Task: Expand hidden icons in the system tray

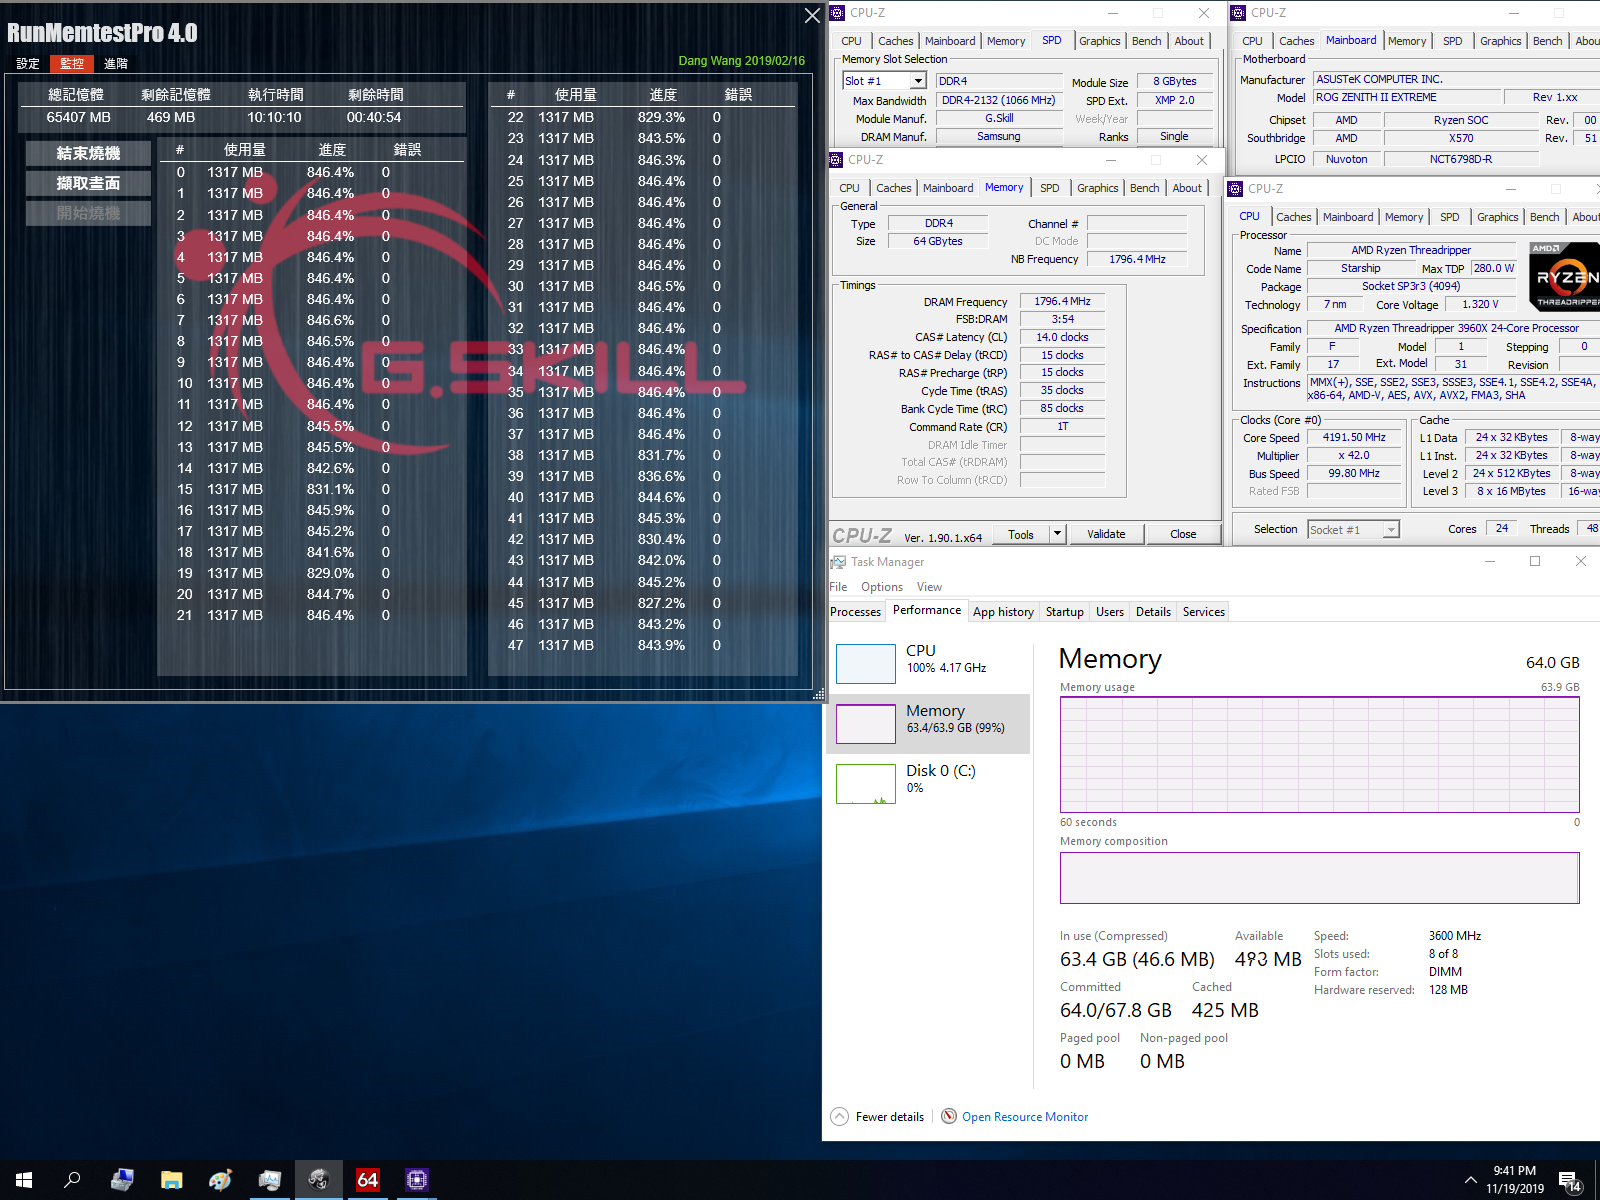Action: pos(1470,1178)
